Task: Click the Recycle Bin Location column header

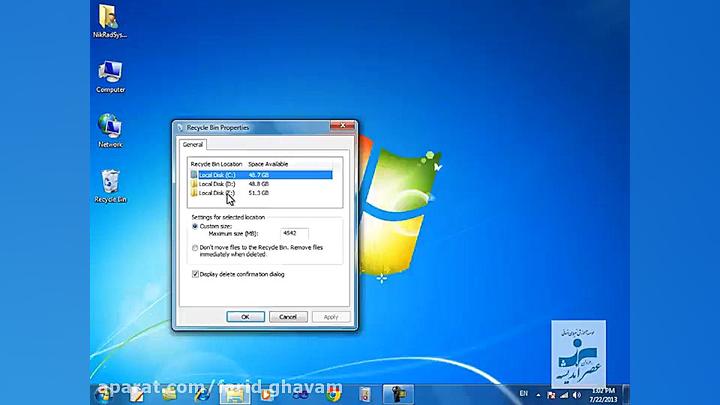Action: pyautogui.click(x=216, y=164)
